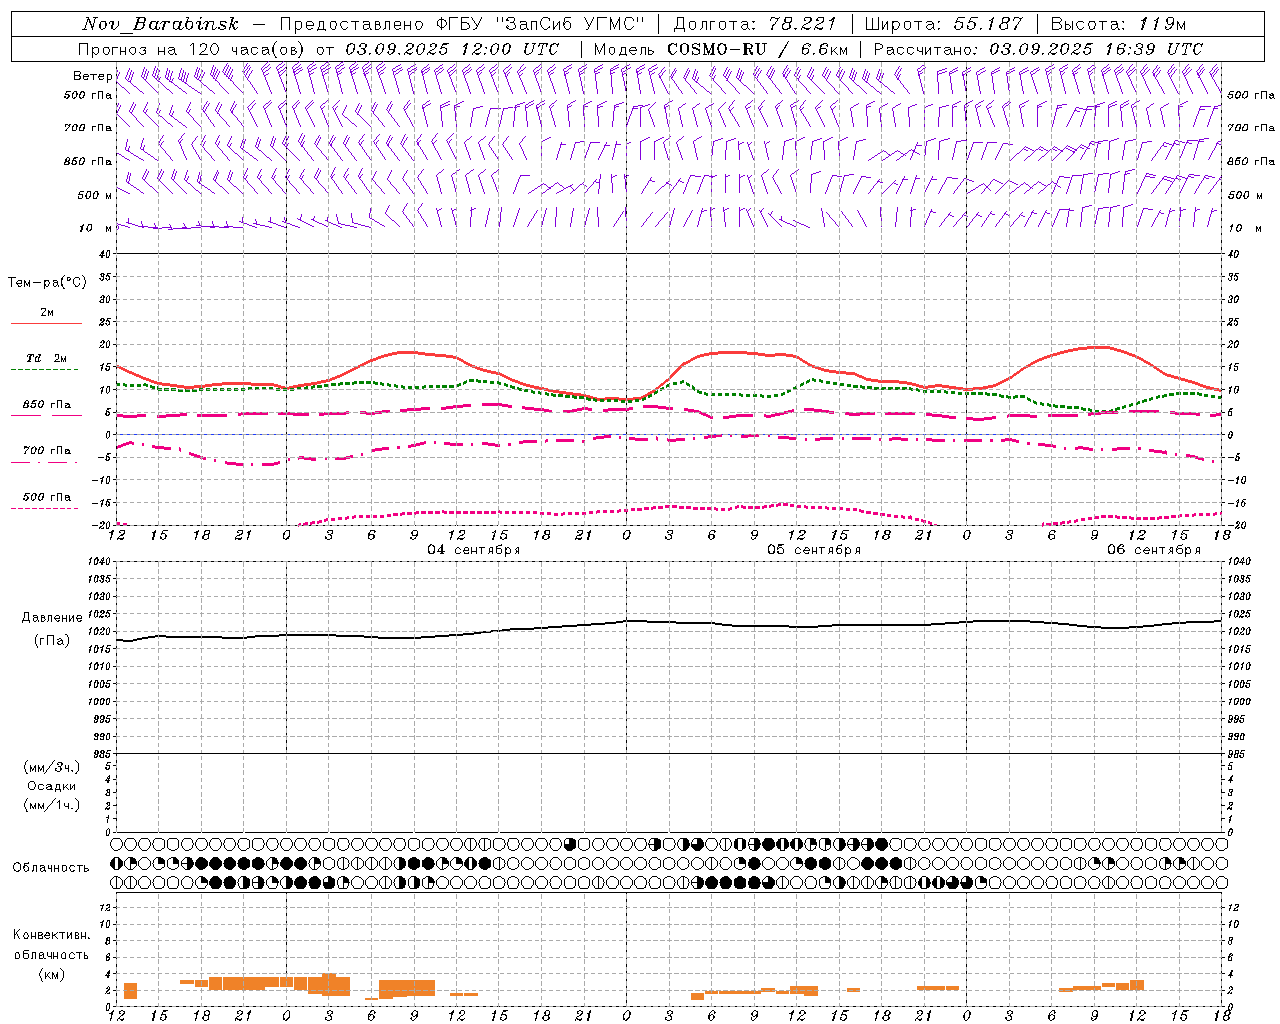Click the forecast start 03.09.2025 12:00 UTC
The height and width of the screenshot is (1024, 1280).
point(452,49)
